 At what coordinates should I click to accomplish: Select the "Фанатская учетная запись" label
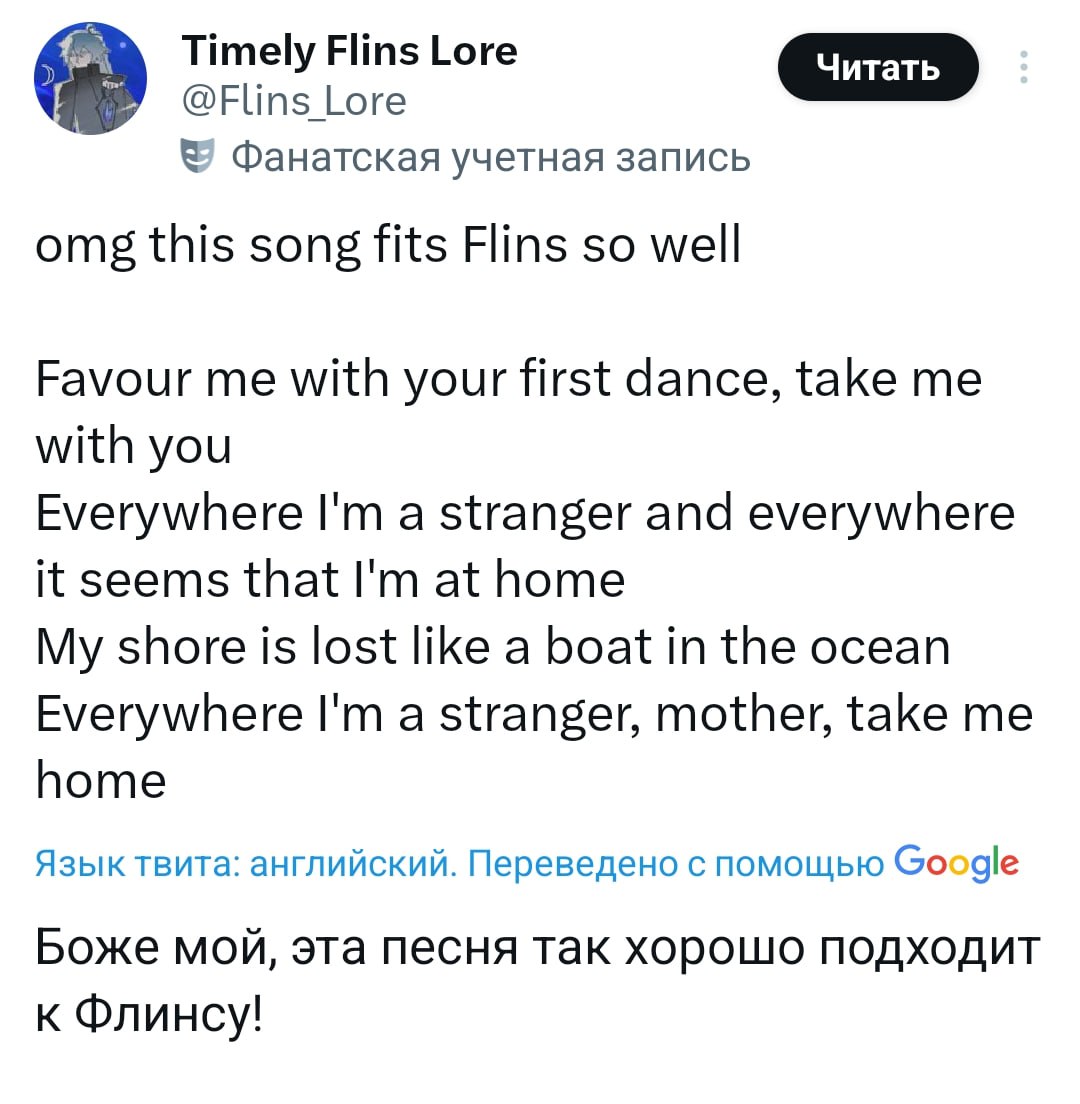tap(490, 157)
